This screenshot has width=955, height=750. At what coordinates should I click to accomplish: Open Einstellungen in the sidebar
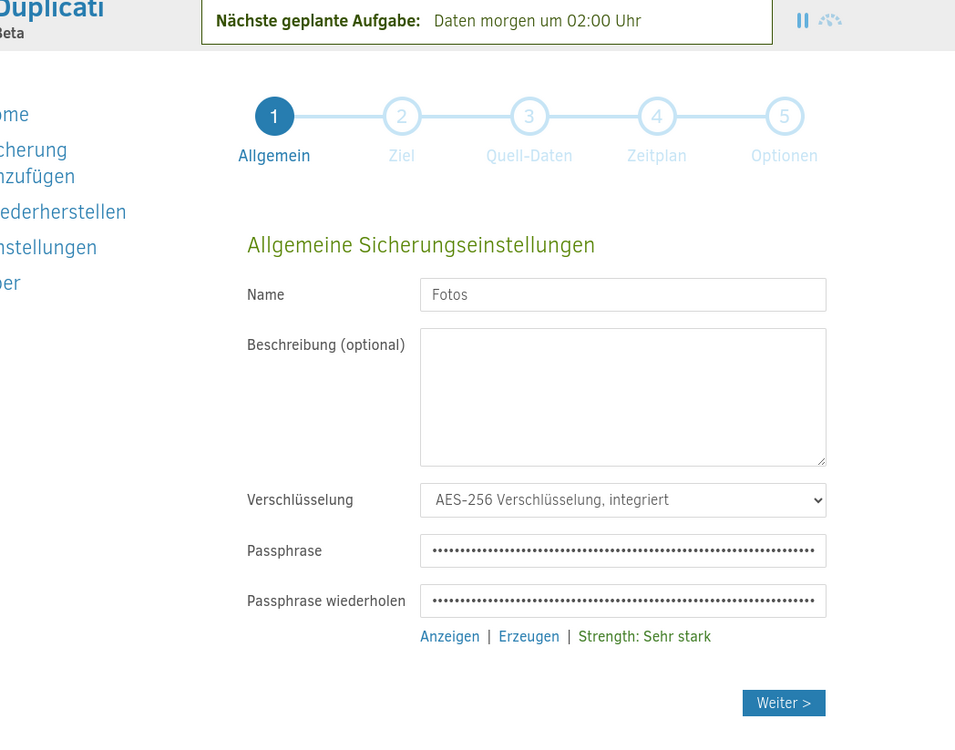point(48,247)
